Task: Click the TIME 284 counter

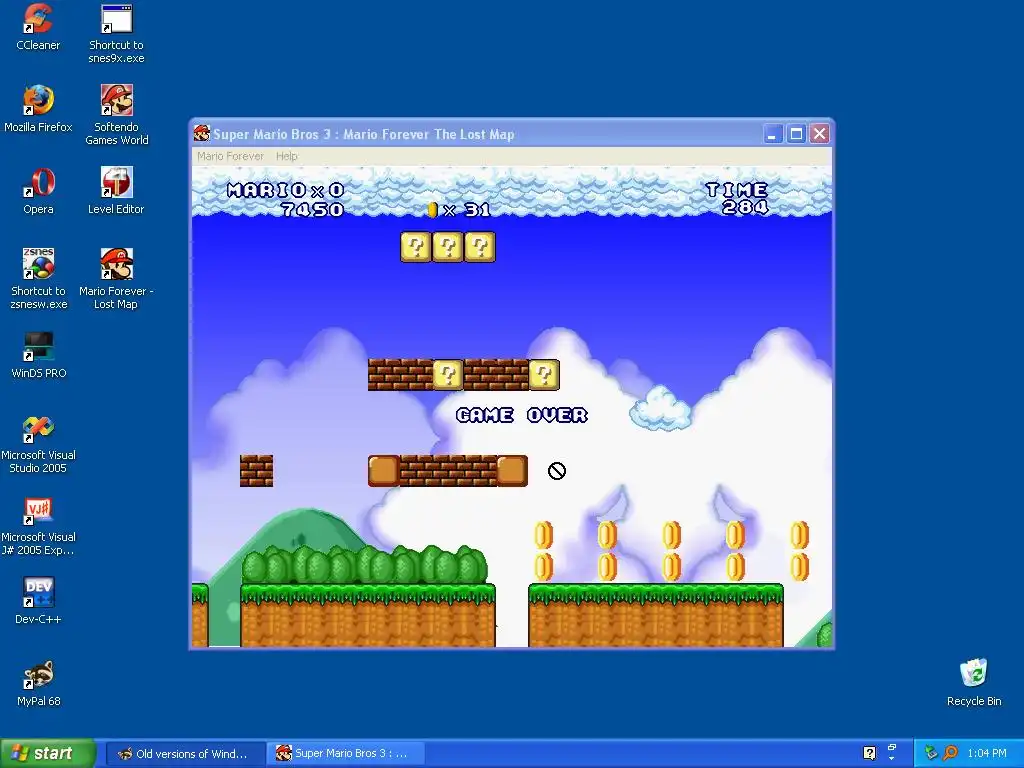Action: coord(738,199)
